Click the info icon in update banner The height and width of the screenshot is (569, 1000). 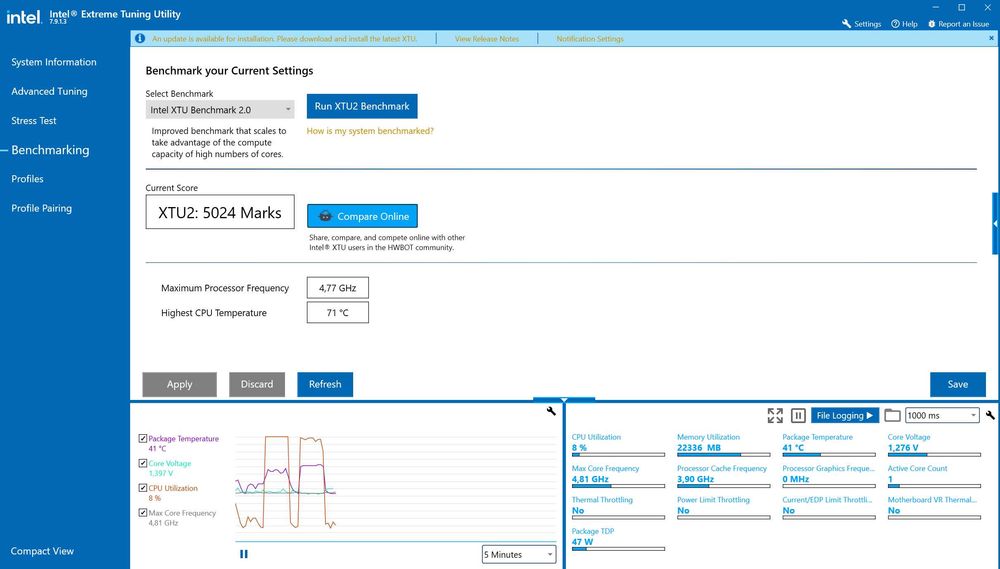click(140, 38)
